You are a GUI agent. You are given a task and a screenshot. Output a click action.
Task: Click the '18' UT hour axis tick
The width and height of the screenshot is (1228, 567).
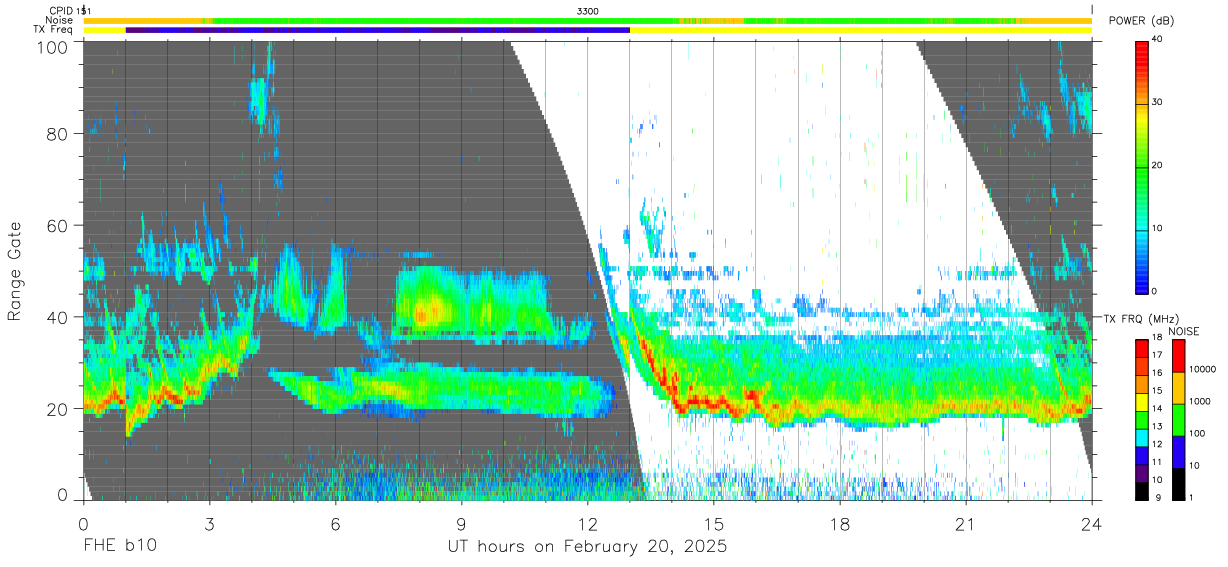[x=840, y=523]
